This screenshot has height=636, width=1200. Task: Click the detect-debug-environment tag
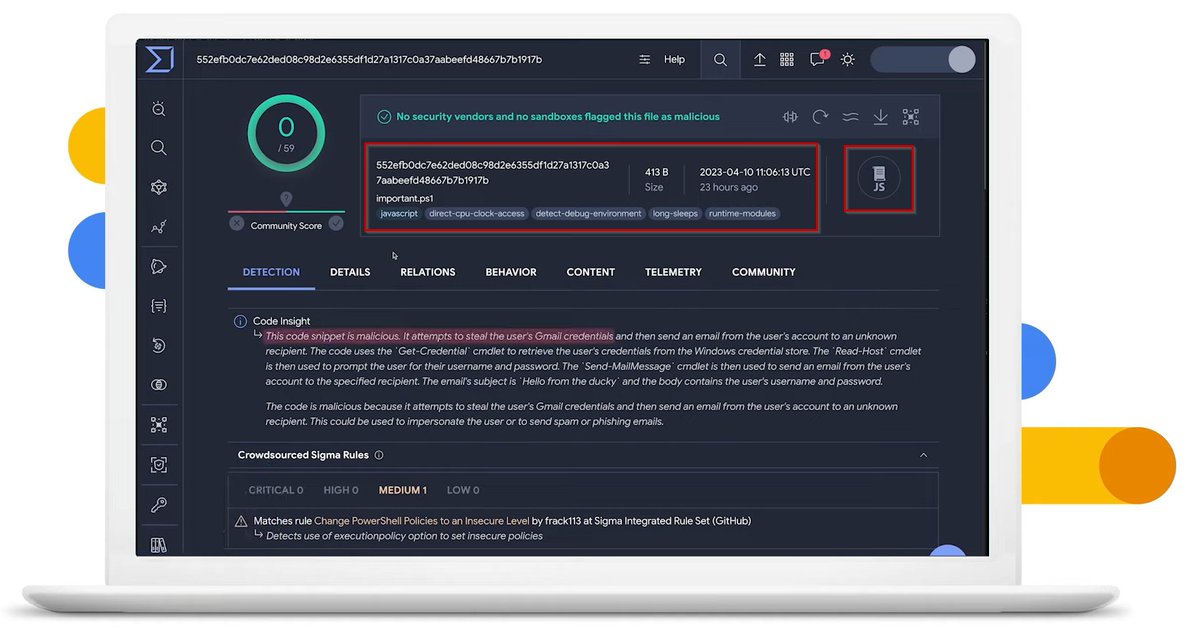tap(589, 214)
